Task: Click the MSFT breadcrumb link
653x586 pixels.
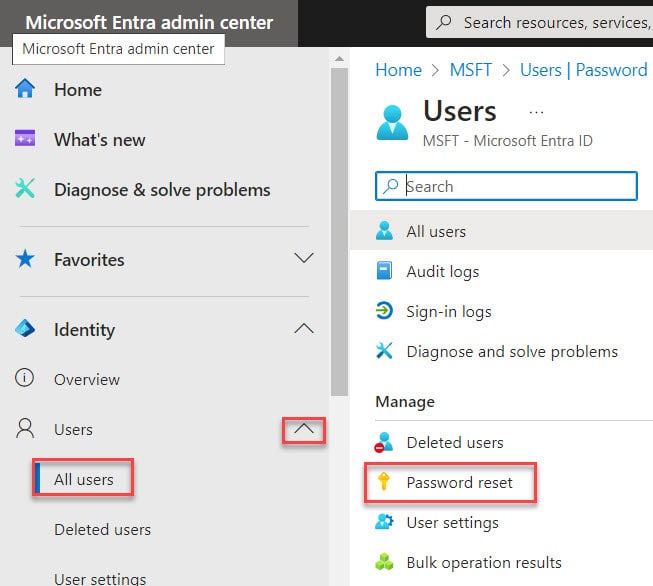Action: click(471, 70)
